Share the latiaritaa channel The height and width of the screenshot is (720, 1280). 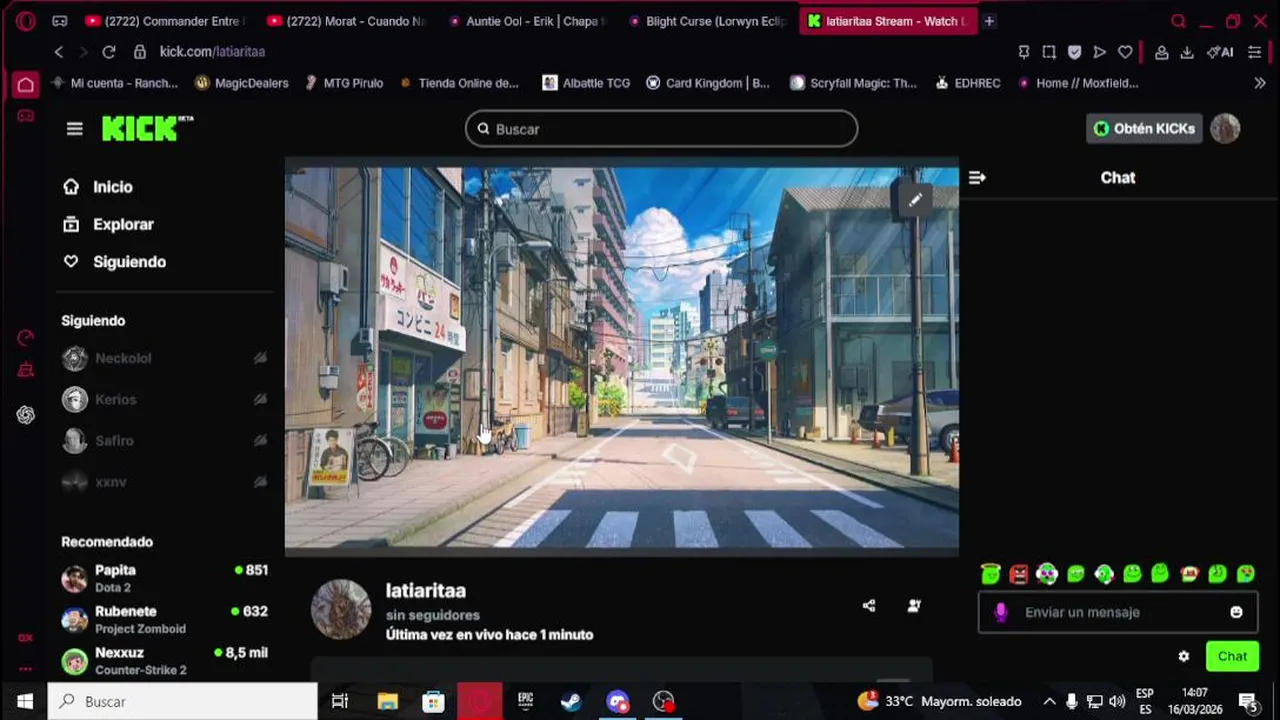coord(869,606)
